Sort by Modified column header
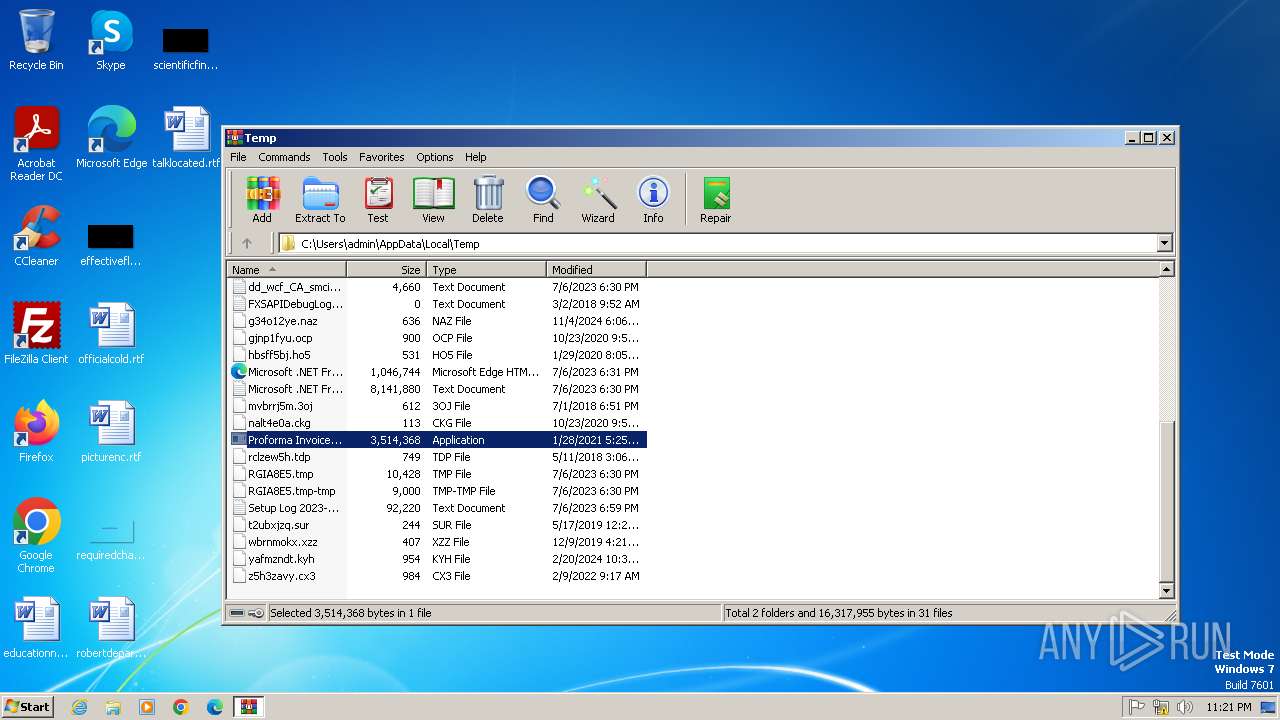 point(597,269)
